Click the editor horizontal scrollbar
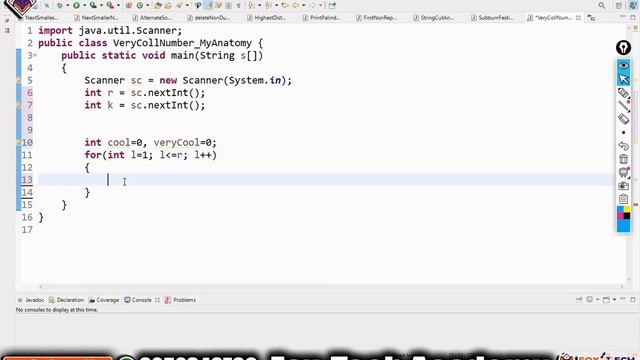The width and height of the screenshot is (640, 360). click(331, 287)
